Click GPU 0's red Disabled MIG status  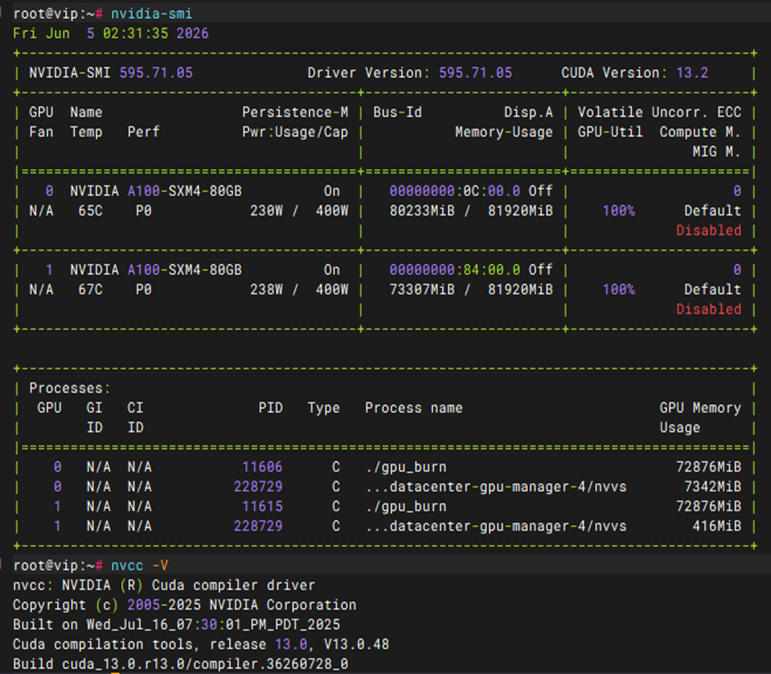(709, 230)
